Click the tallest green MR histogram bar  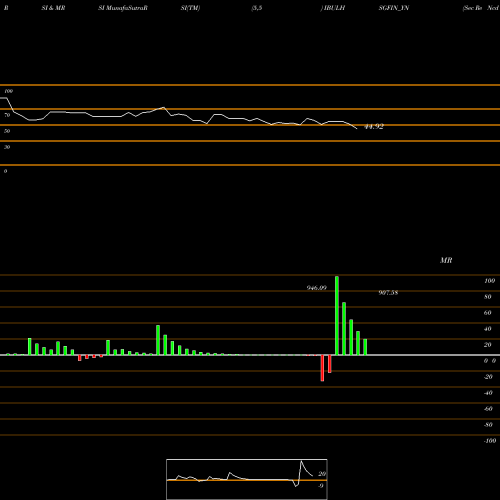click(x=337, y=316)
